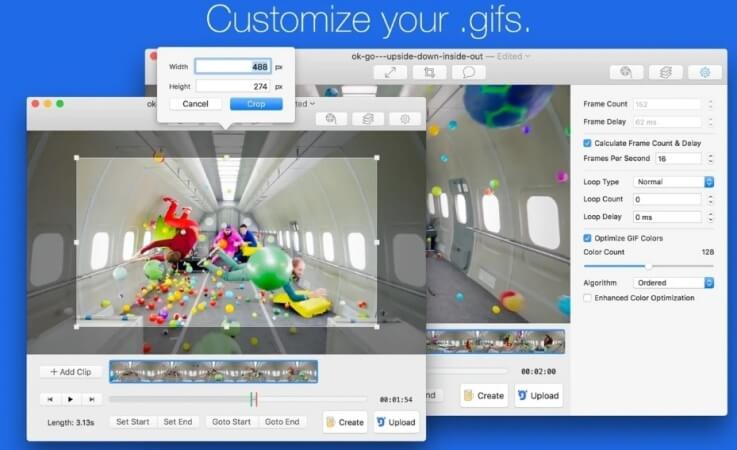The height and width of the screenshot is (450, 737).
Task: Click the Frame Delay stepper arrows
Action: click(710, 122)
